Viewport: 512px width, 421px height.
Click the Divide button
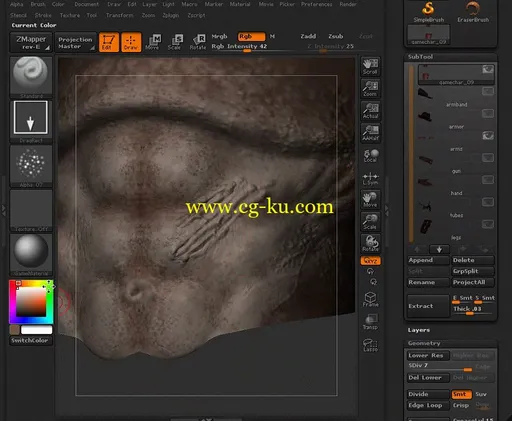pos(428,394)
